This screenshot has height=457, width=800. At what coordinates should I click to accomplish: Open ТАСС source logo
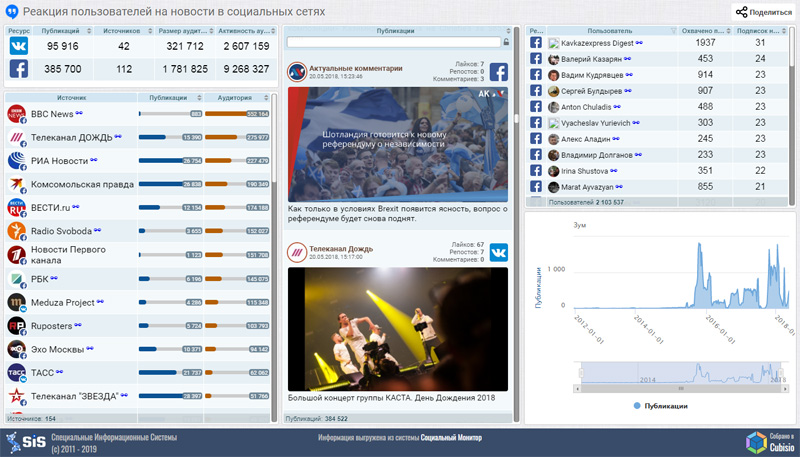(x=16, y=373)
